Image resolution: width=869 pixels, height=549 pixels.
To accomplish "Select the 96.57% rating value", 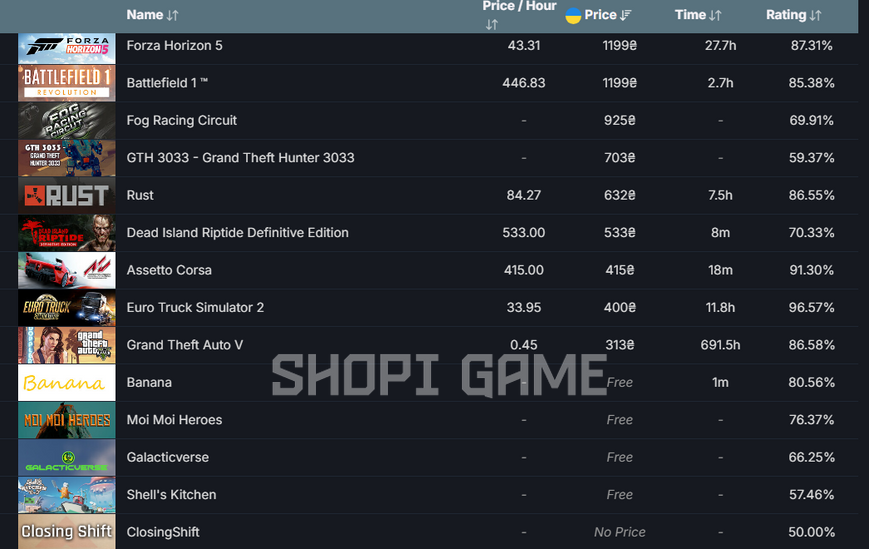I will (811, 307).
